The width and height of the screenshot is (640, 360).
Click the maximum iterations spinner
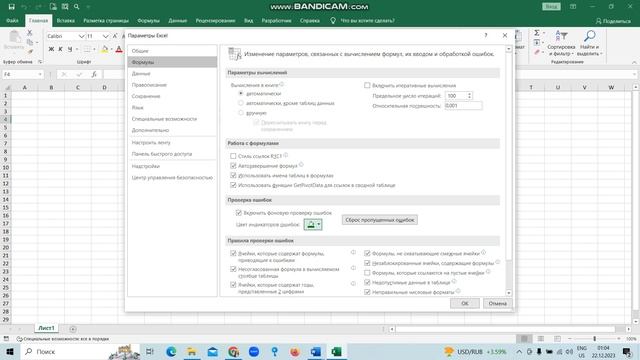tap(469, 96)
